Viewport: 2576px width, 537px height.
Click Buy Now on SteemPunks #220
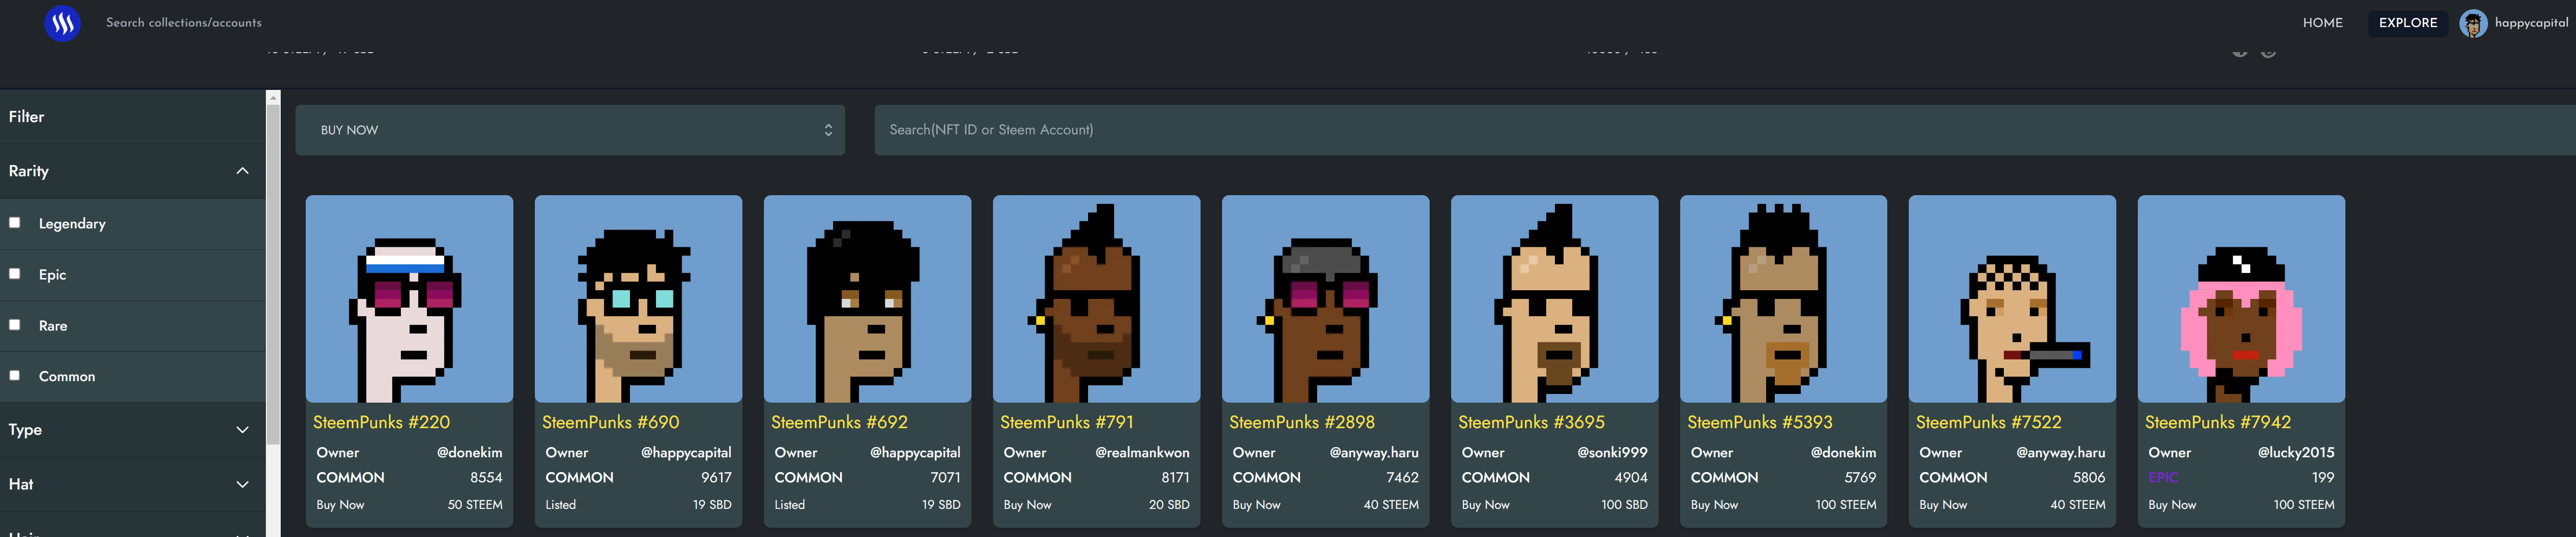(340, 505)
